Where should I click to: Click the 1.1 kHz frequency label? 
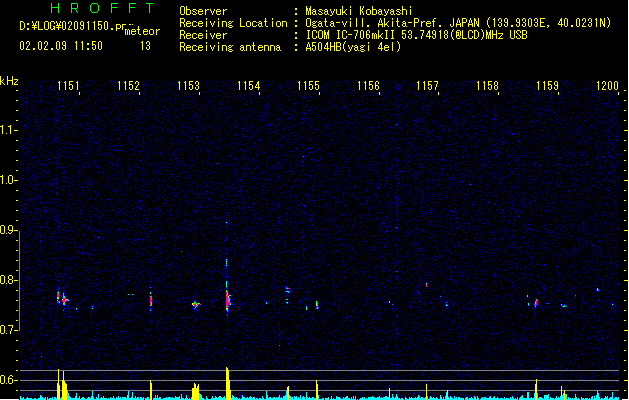click(8, 130)
